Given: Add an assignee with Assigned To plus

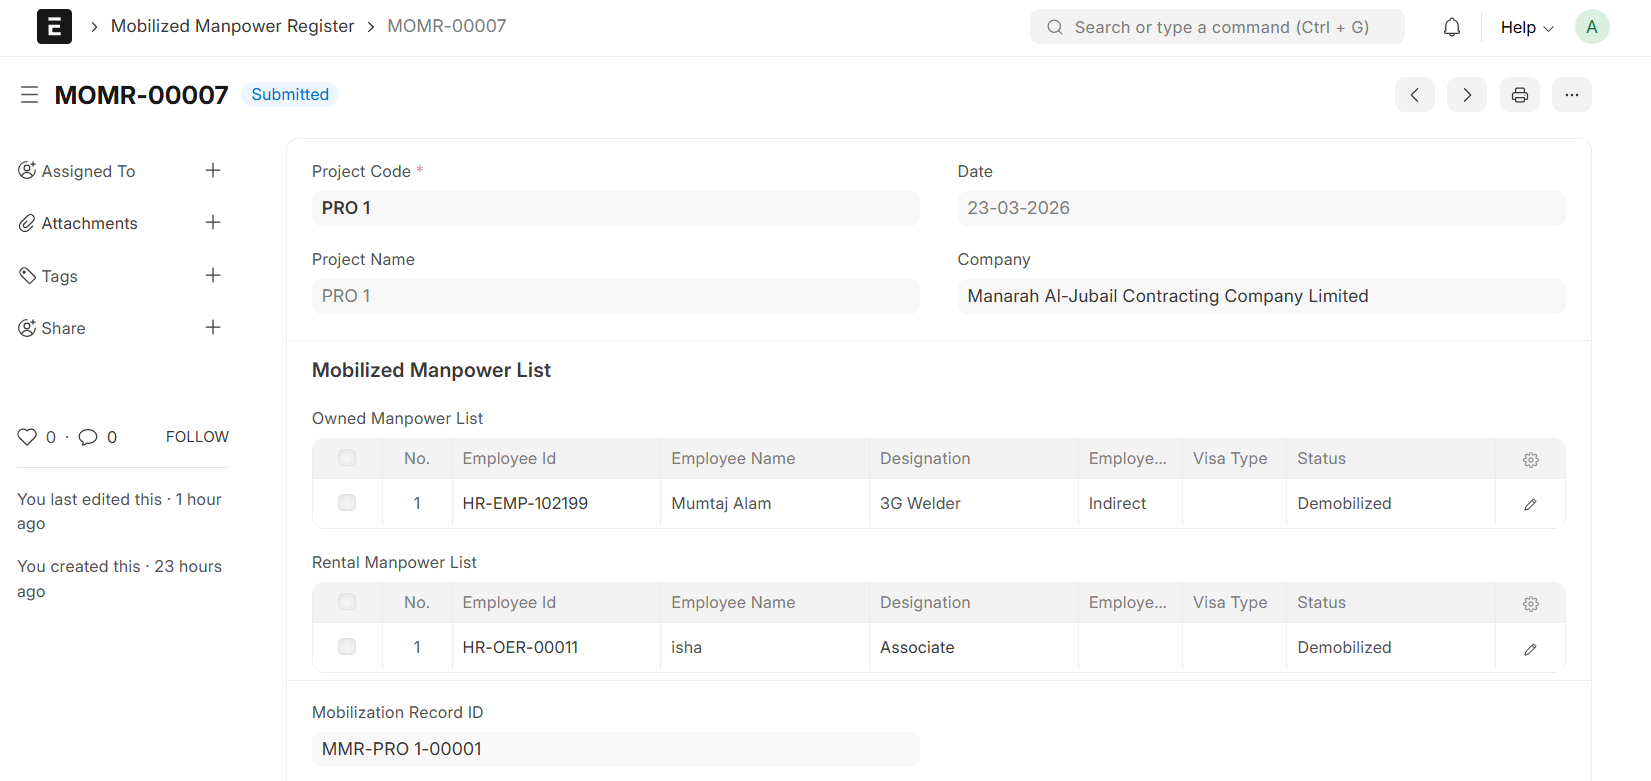Looking at the screenshot, I should (213, 171).
